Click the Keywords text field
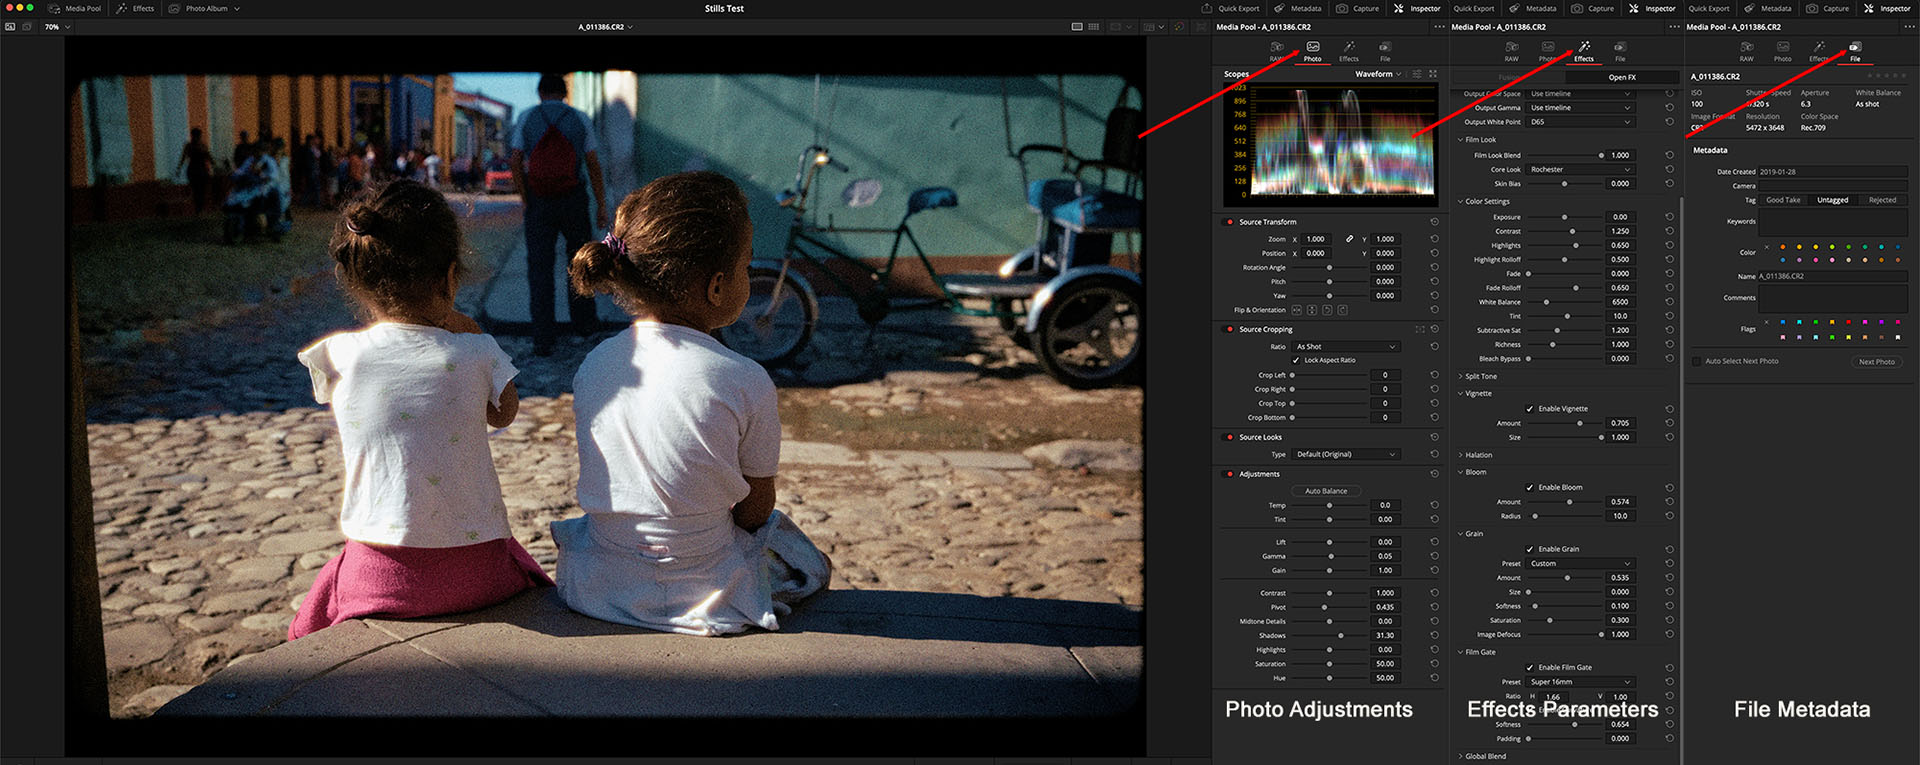 coord(1833,223)
